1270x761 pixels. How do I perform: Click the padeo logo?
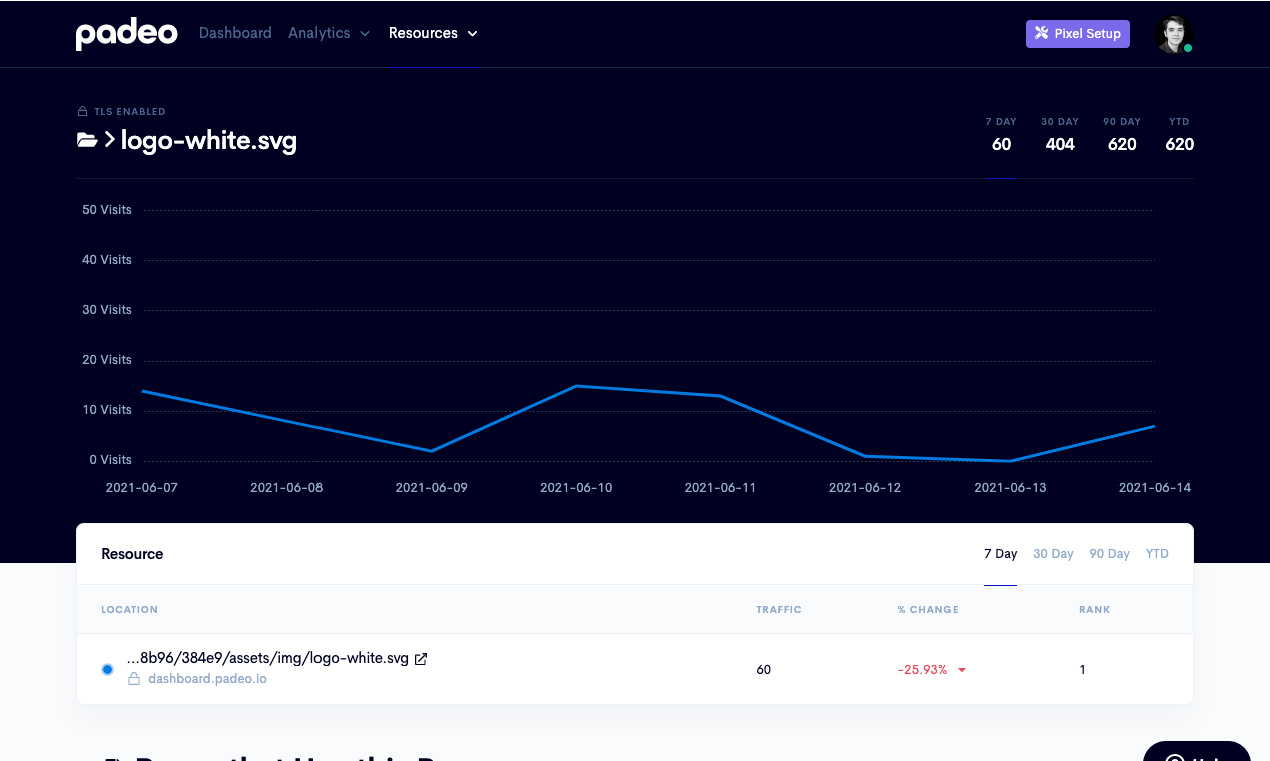click(126, 34)
